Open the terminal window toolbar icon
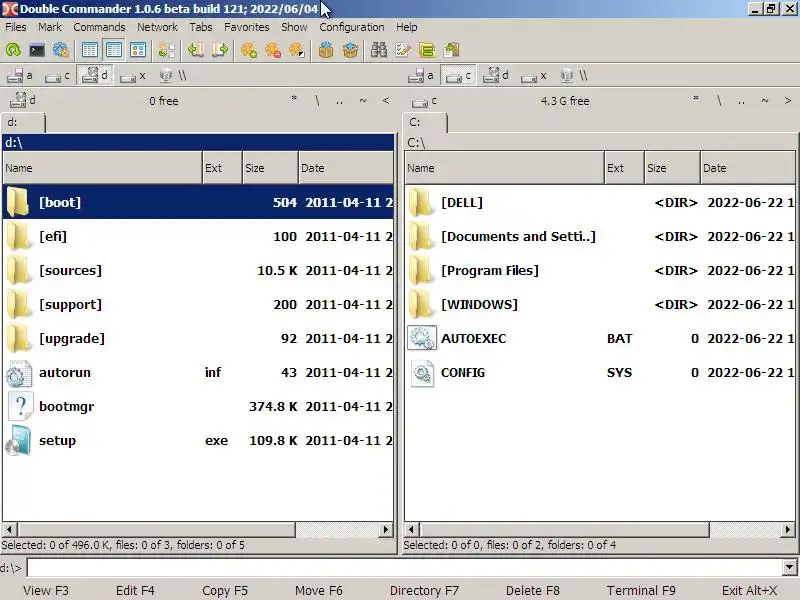Screen dimensions: 800x600 tap(37, 50)
